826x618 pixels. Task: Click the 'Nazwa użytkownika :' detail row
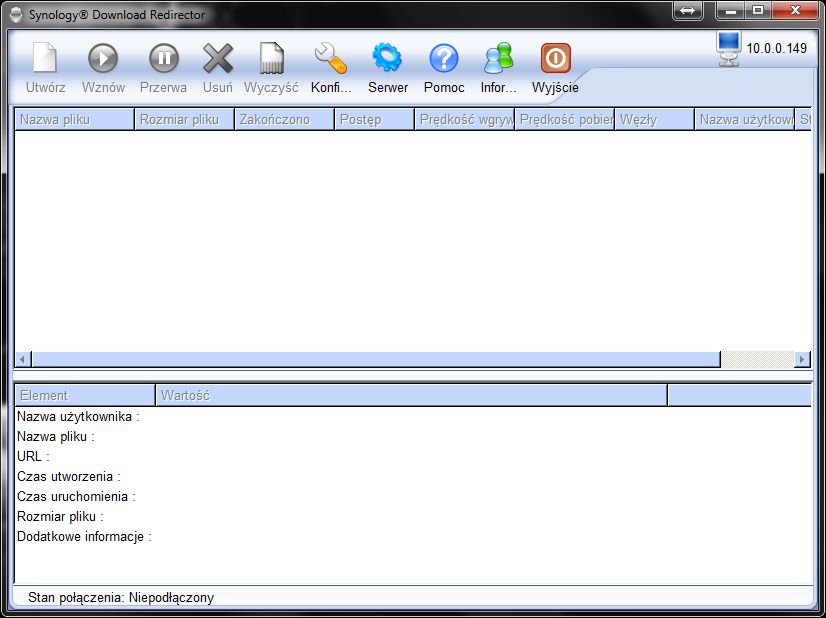(78, 417)
